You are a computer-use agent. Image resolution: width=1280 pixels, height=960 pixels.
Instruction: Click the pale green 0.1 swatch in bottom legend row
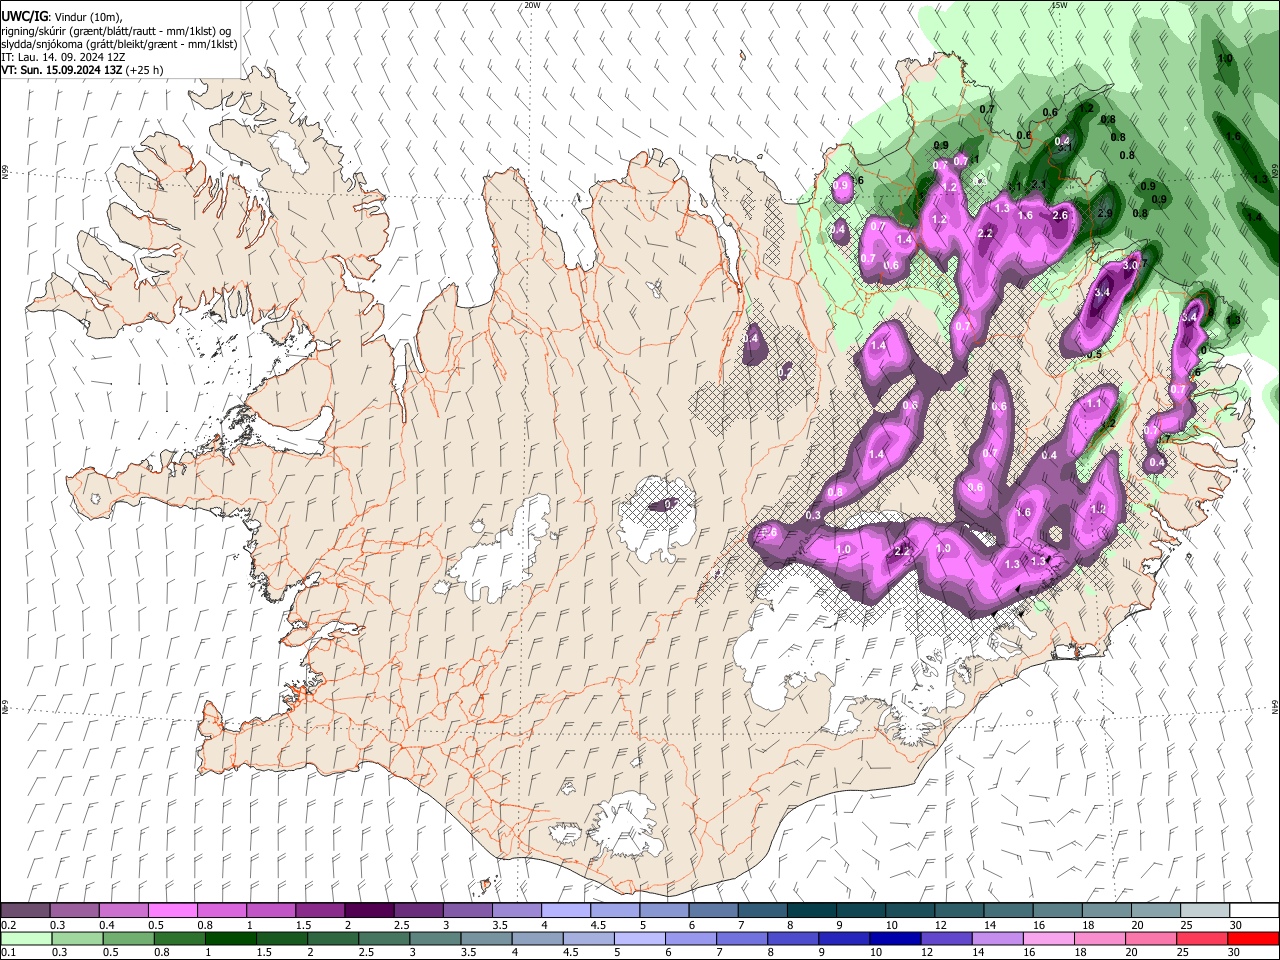coord(26,939)
